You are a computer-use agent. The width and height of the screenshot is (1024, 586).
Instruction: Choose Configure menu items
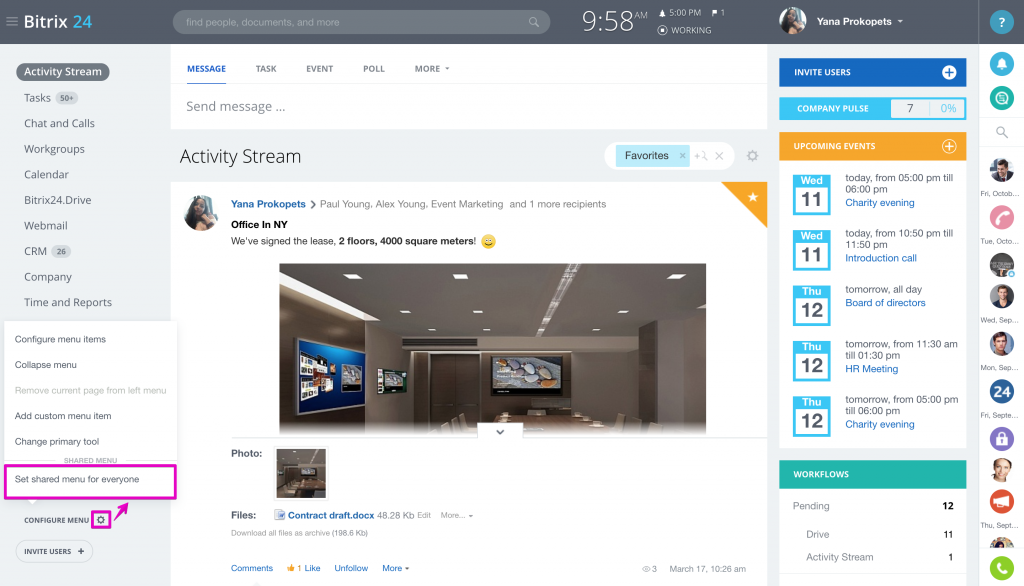click(60, 339)
